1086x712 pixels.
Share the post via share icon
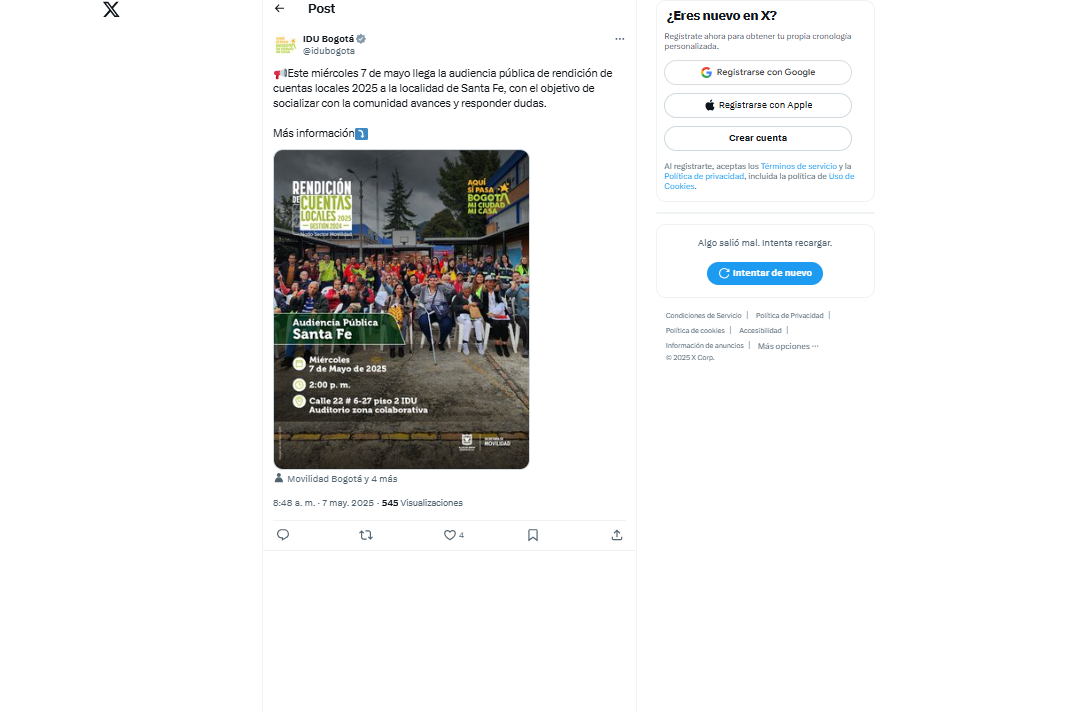(616, 535)
